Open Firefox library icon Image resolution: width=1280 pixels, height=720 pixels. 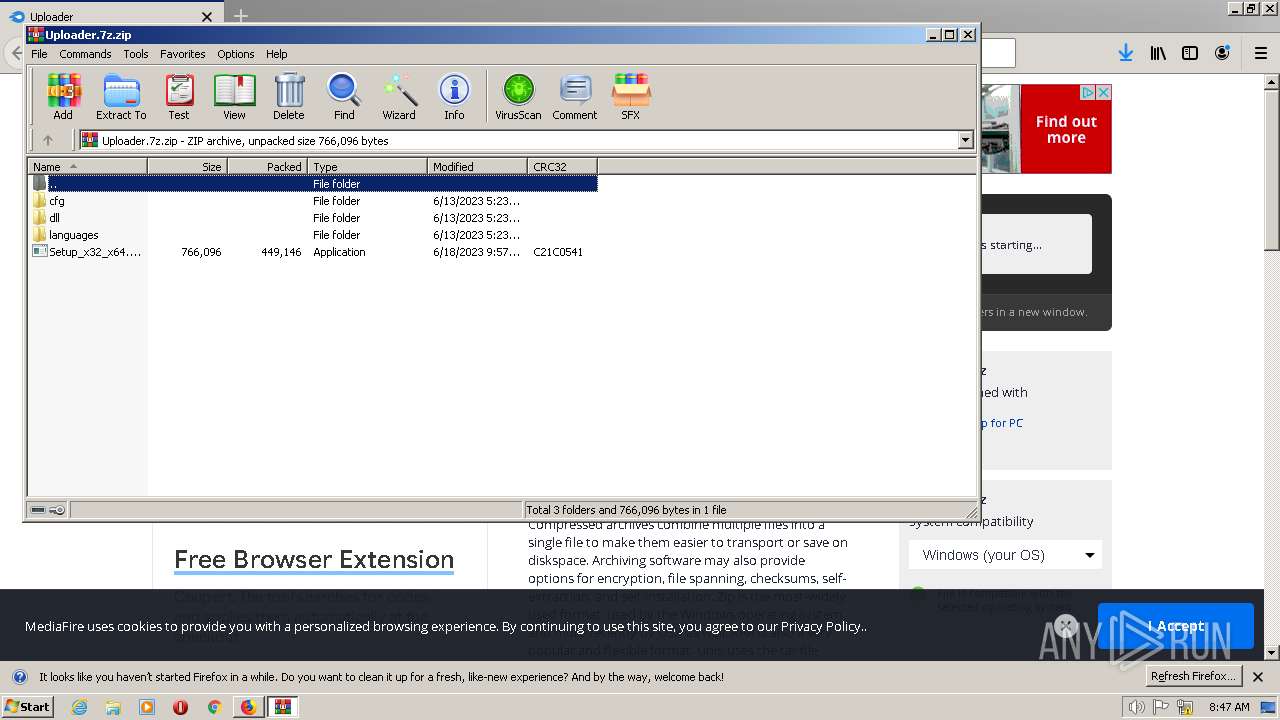[1158, 53]
